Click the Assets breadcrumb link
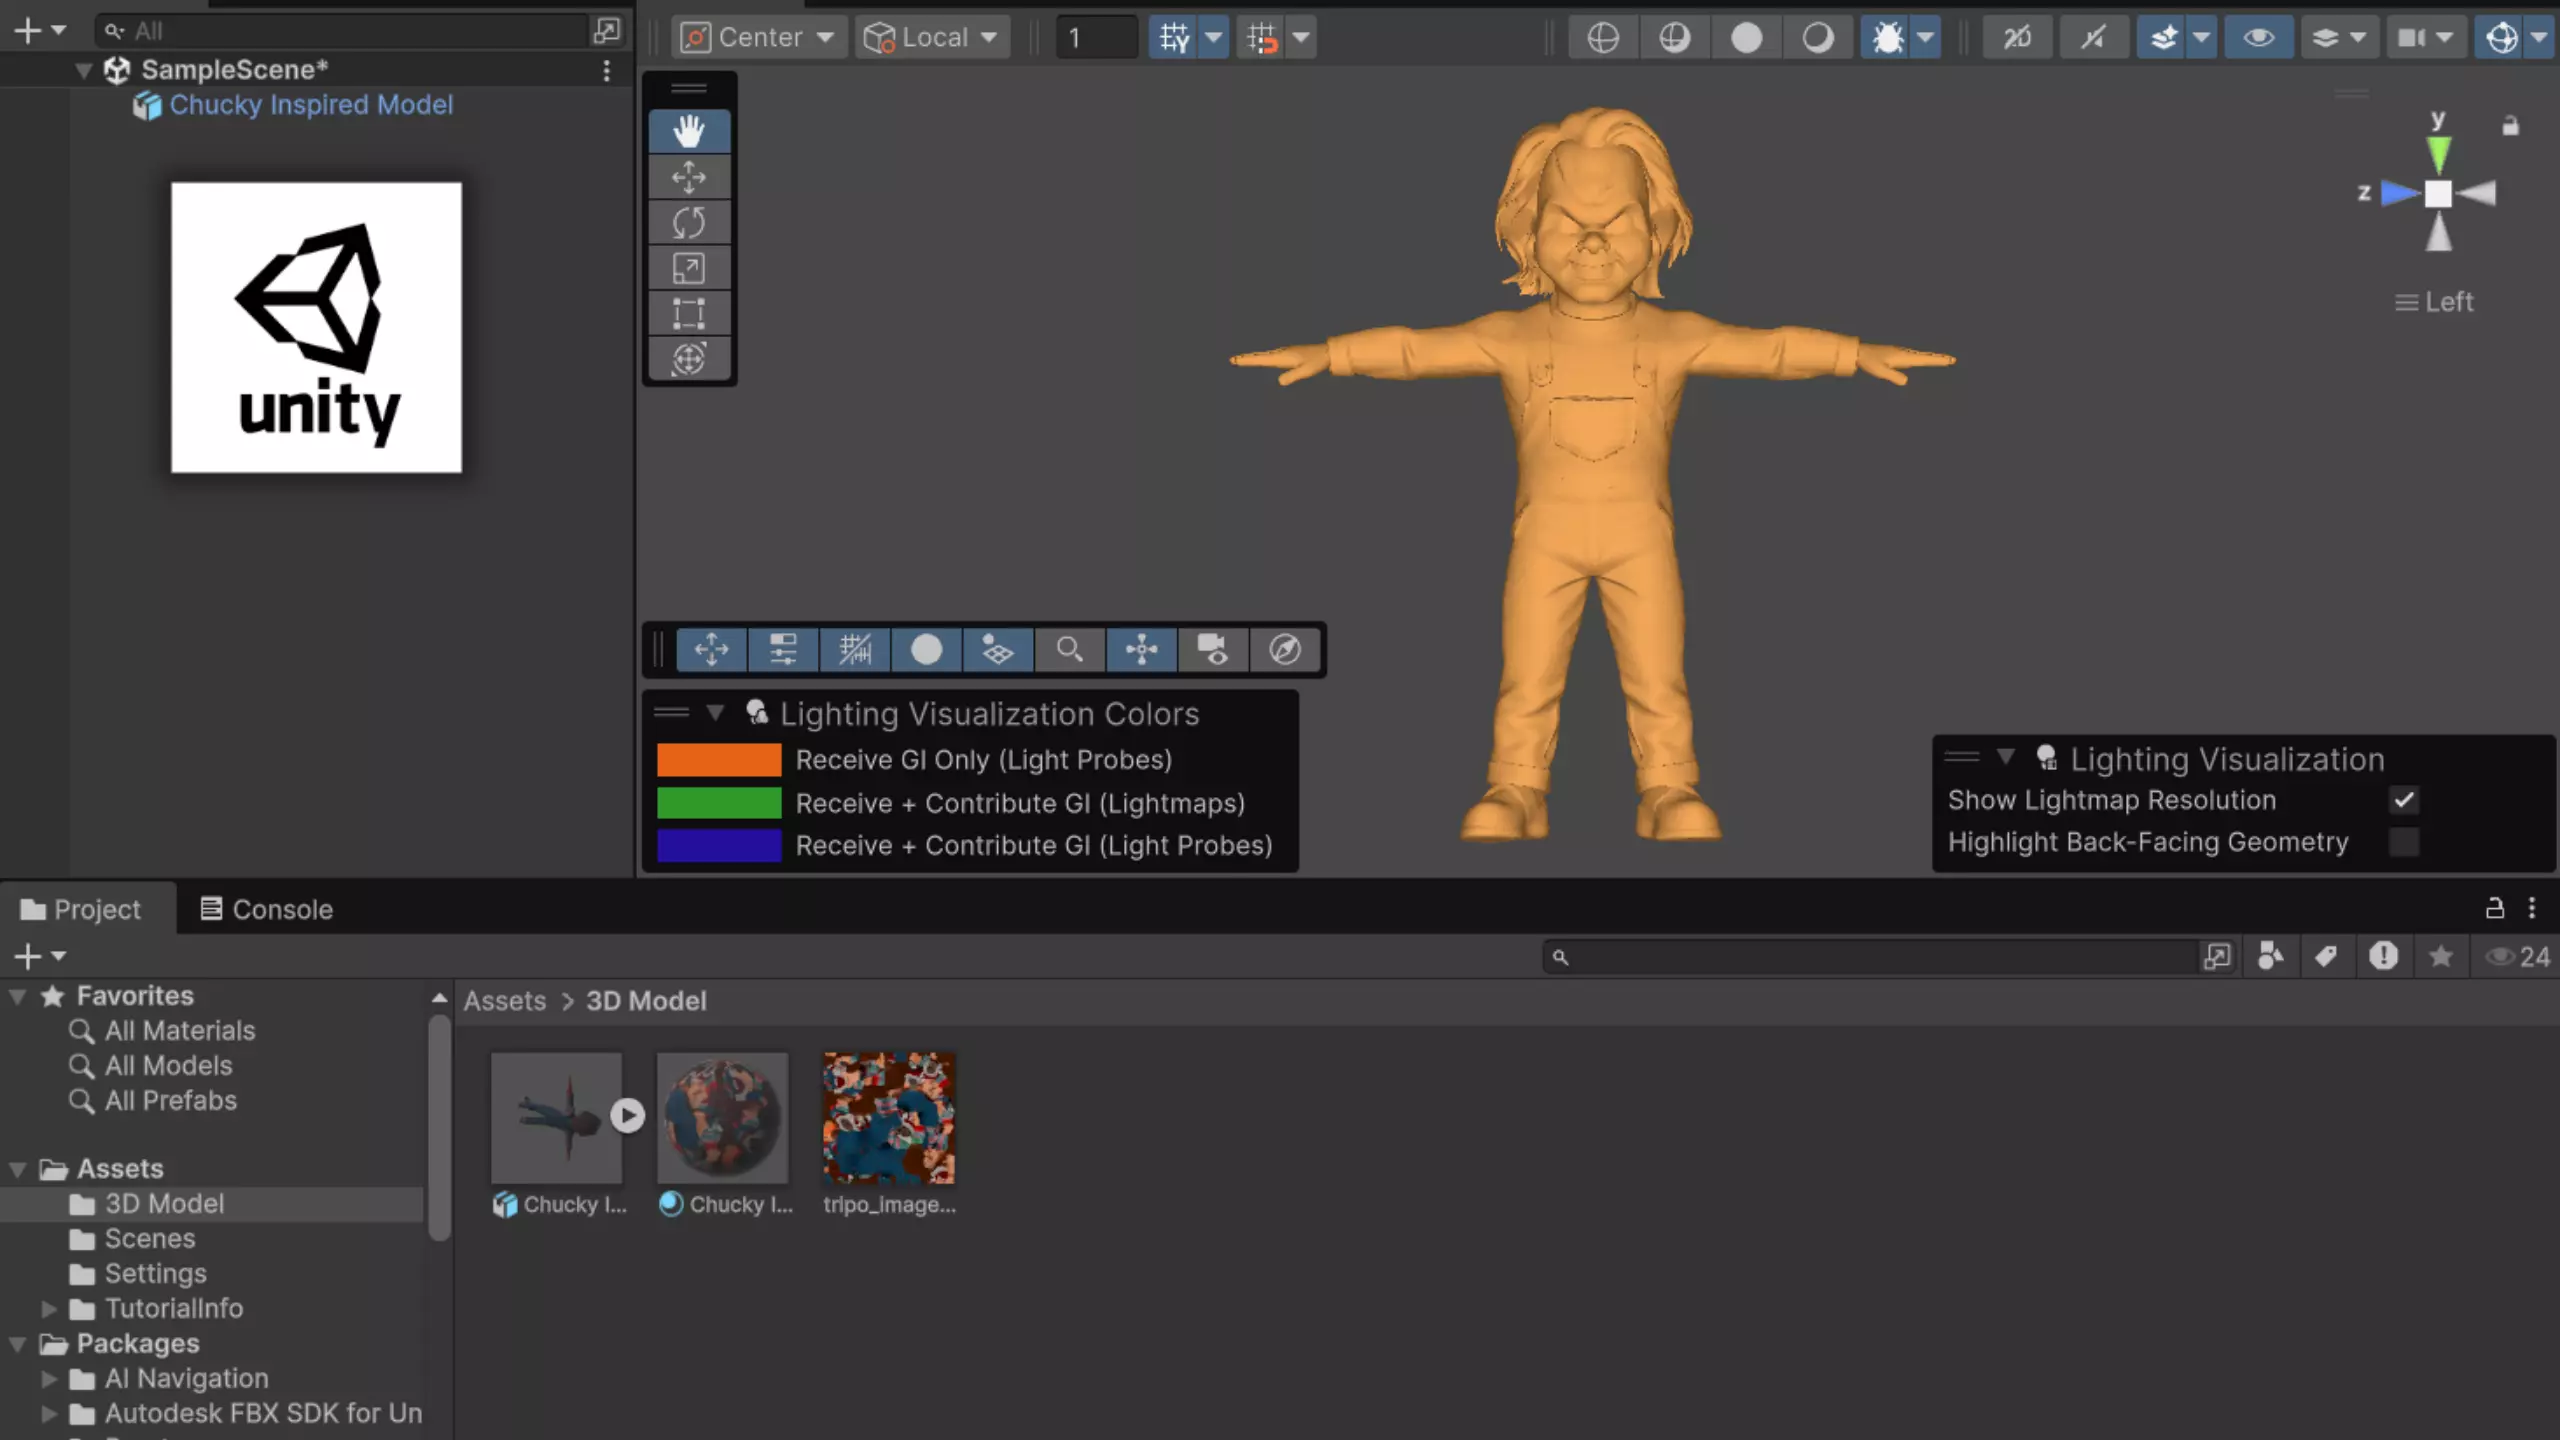 pyautogui.click(x=505, y=1001)
